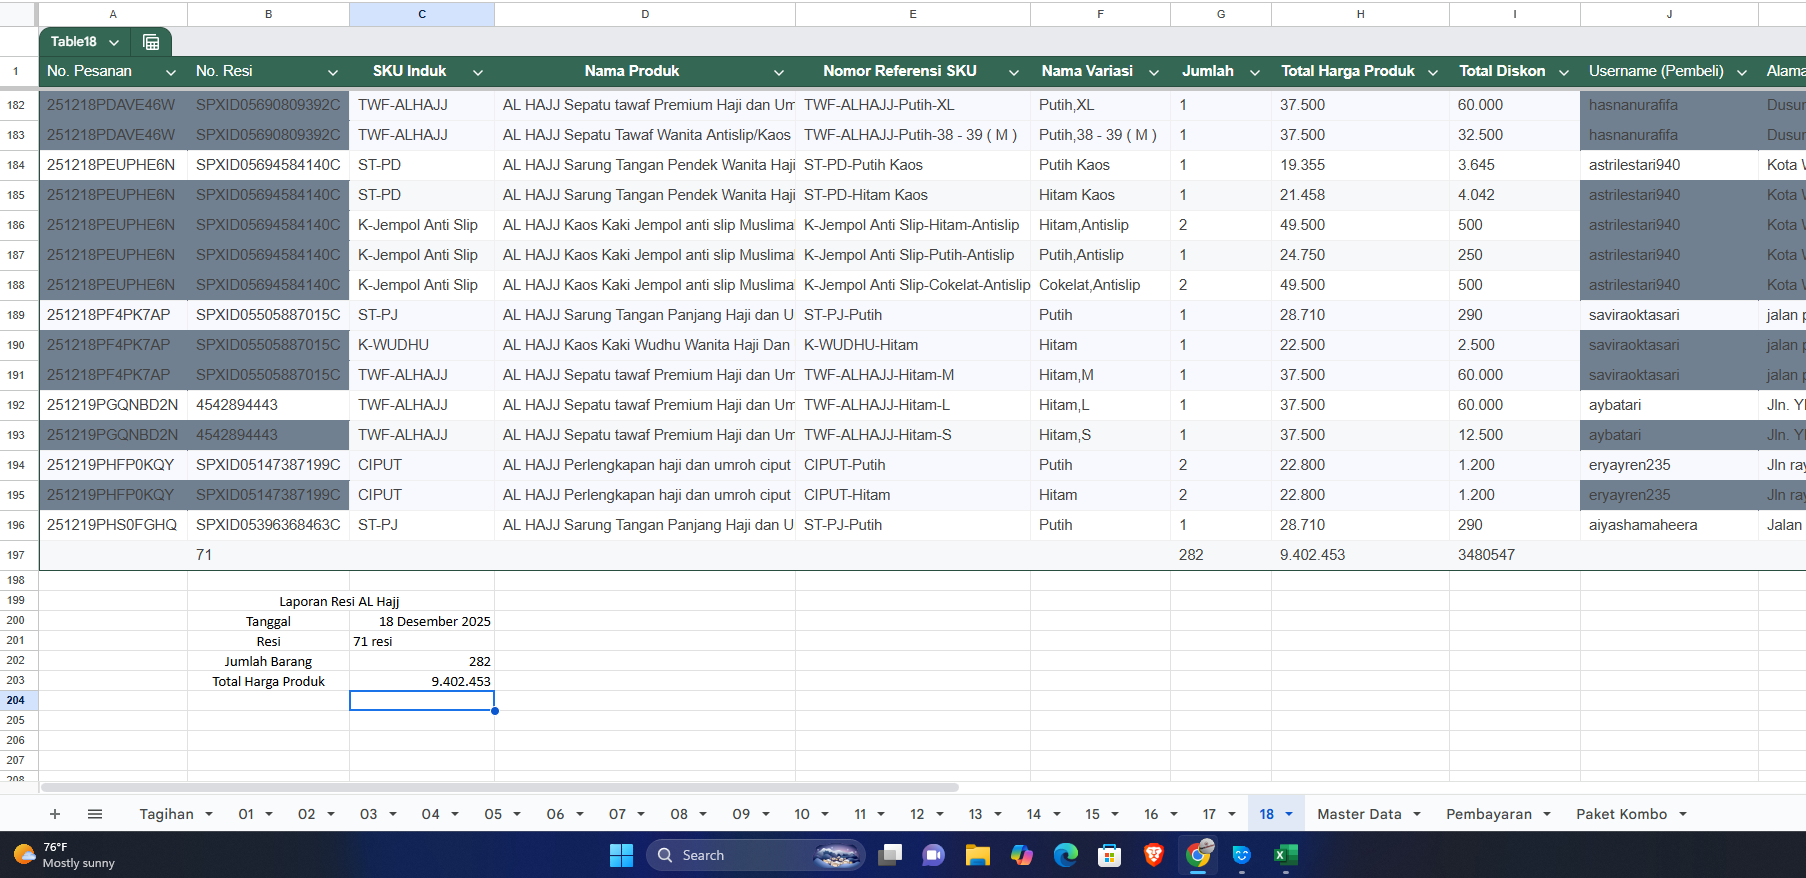Open the Nomor Referensi SKU filter dropdown
1806x878 pixels.
point(1014,72)
